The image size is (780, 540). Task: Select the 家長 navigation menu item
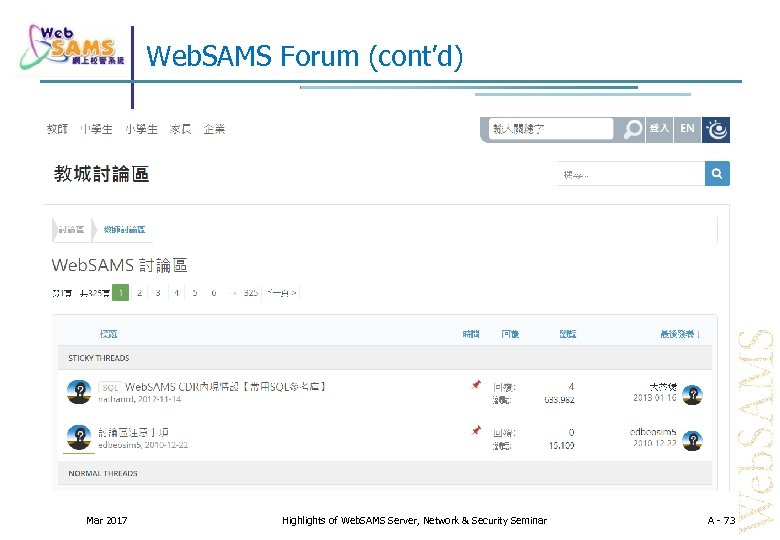pyautogui.click(x=180, y=129)
